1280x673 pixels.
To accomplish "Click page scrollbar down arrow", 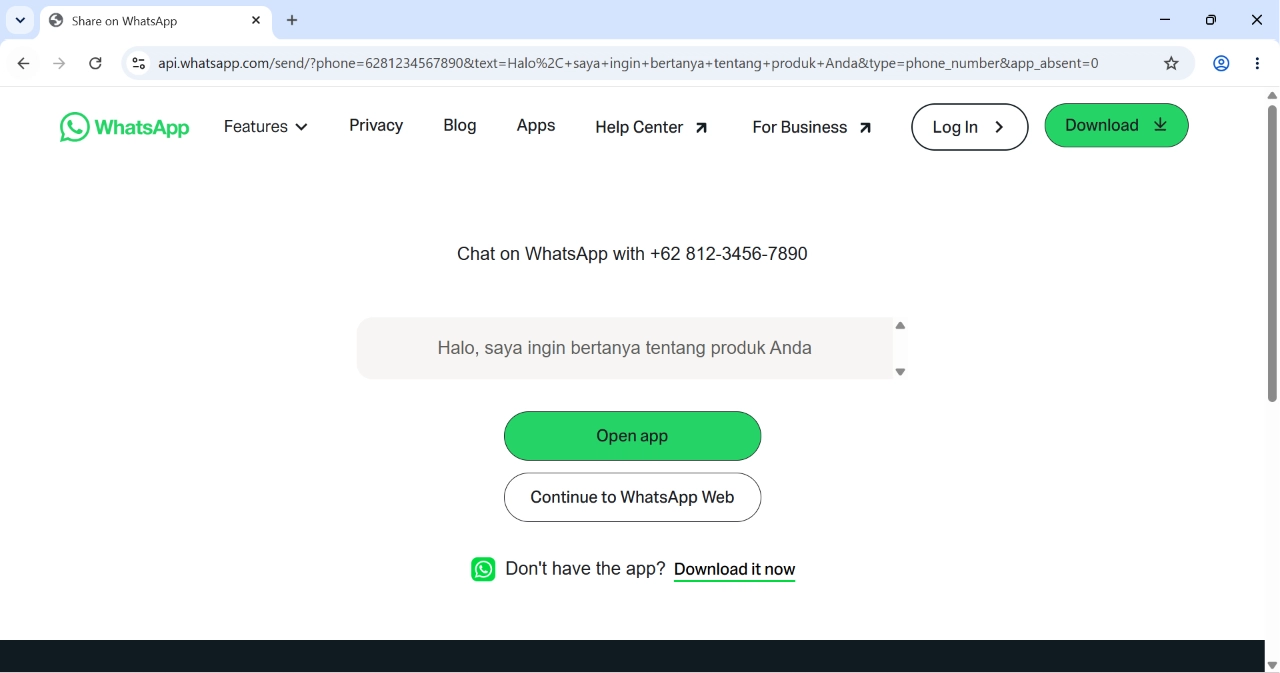I will [x=1272, y=665].
